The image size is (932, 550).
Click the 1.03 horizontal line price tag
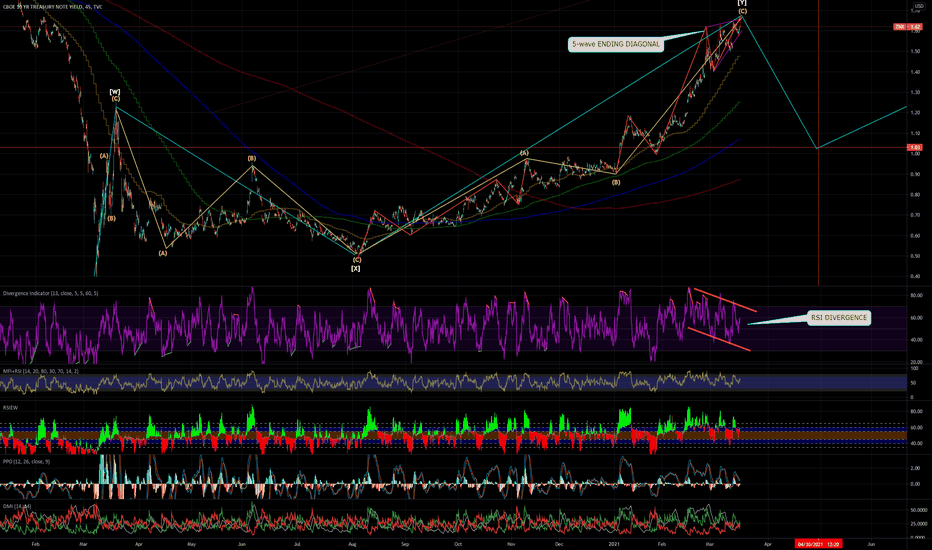915,147
